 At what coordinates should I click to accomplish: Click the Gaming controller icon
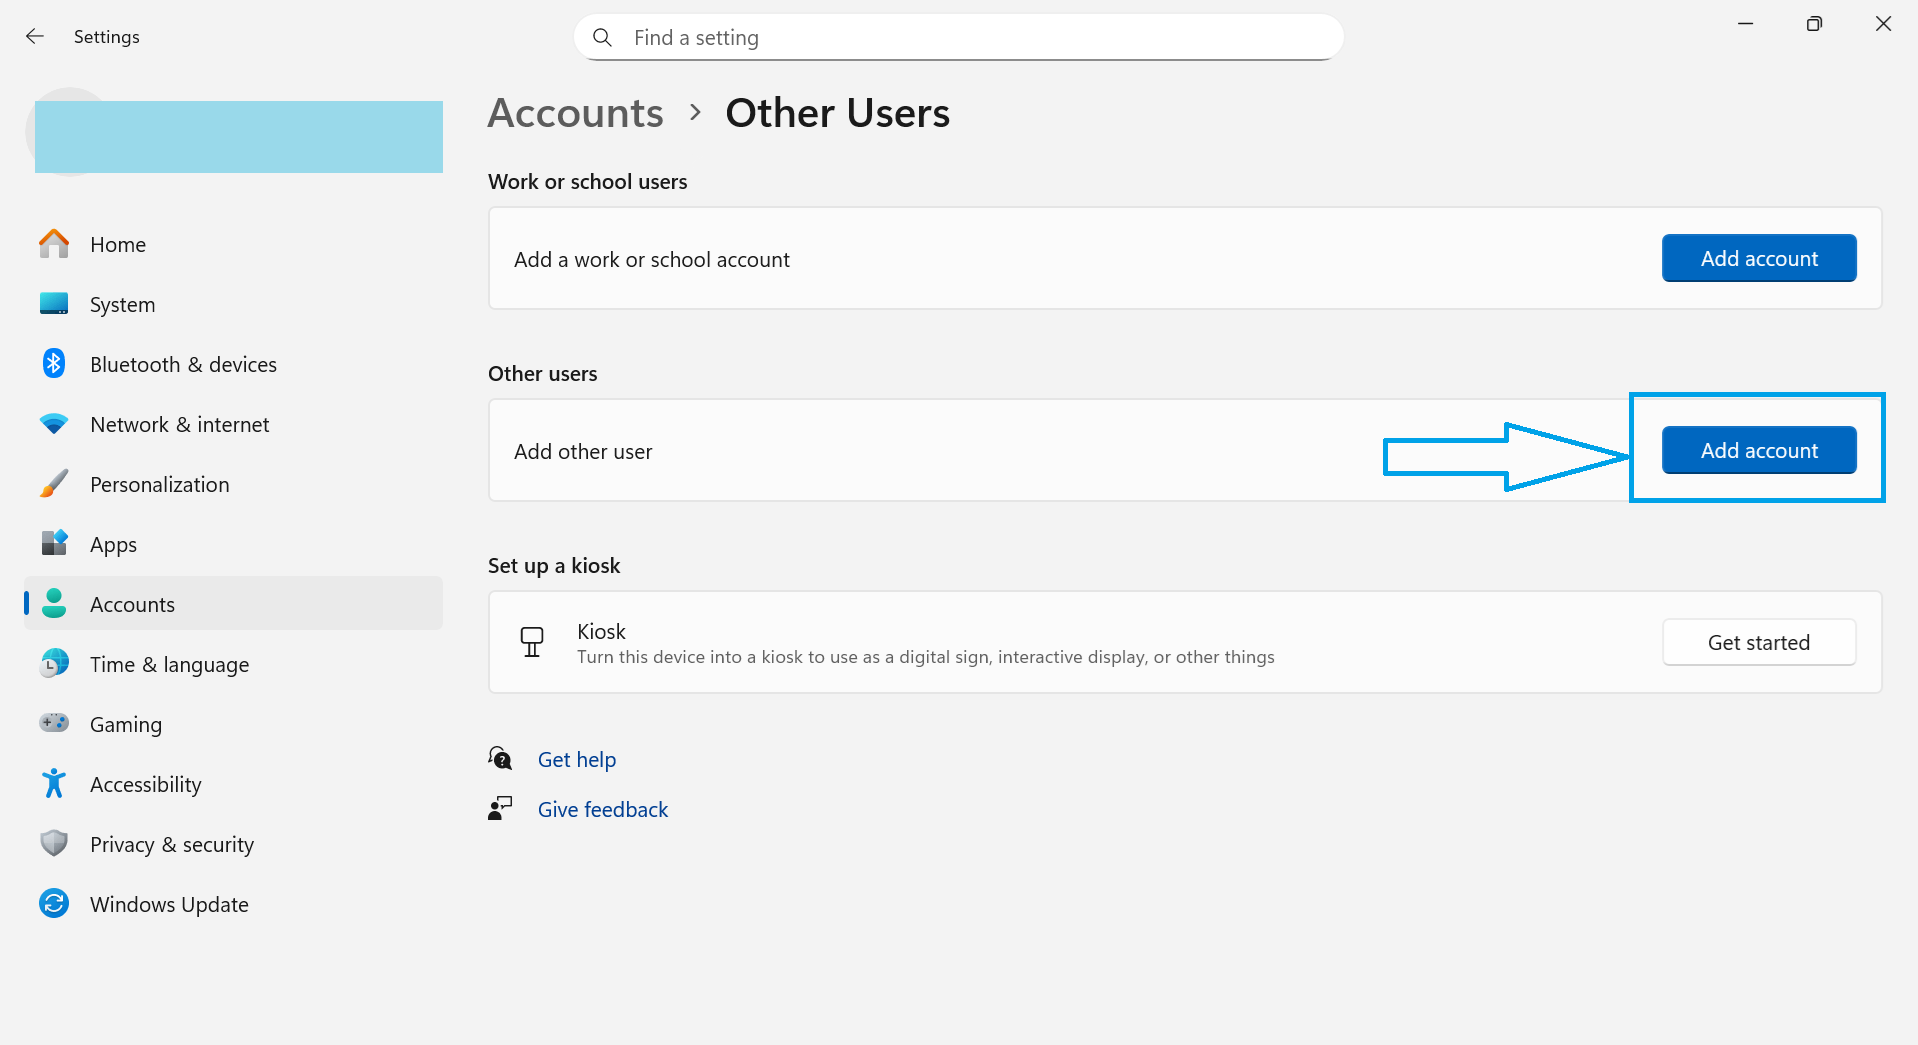[53, 723]
